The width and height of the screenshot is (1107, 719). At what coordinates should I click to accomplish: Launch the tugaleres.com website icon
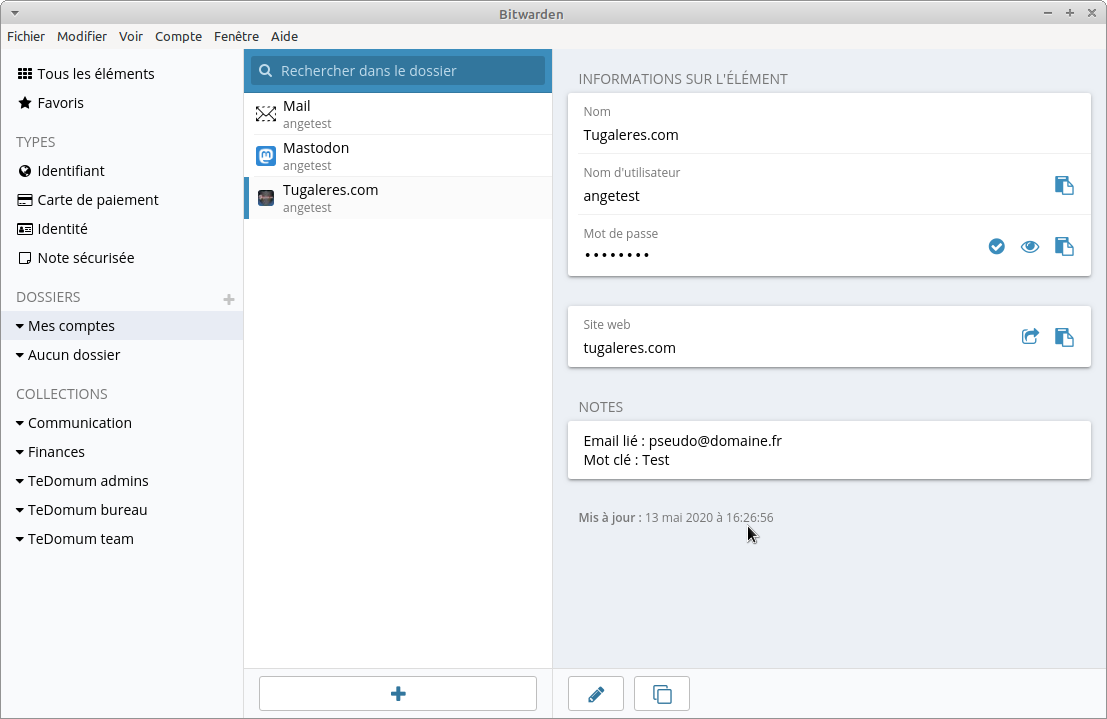1029,337
